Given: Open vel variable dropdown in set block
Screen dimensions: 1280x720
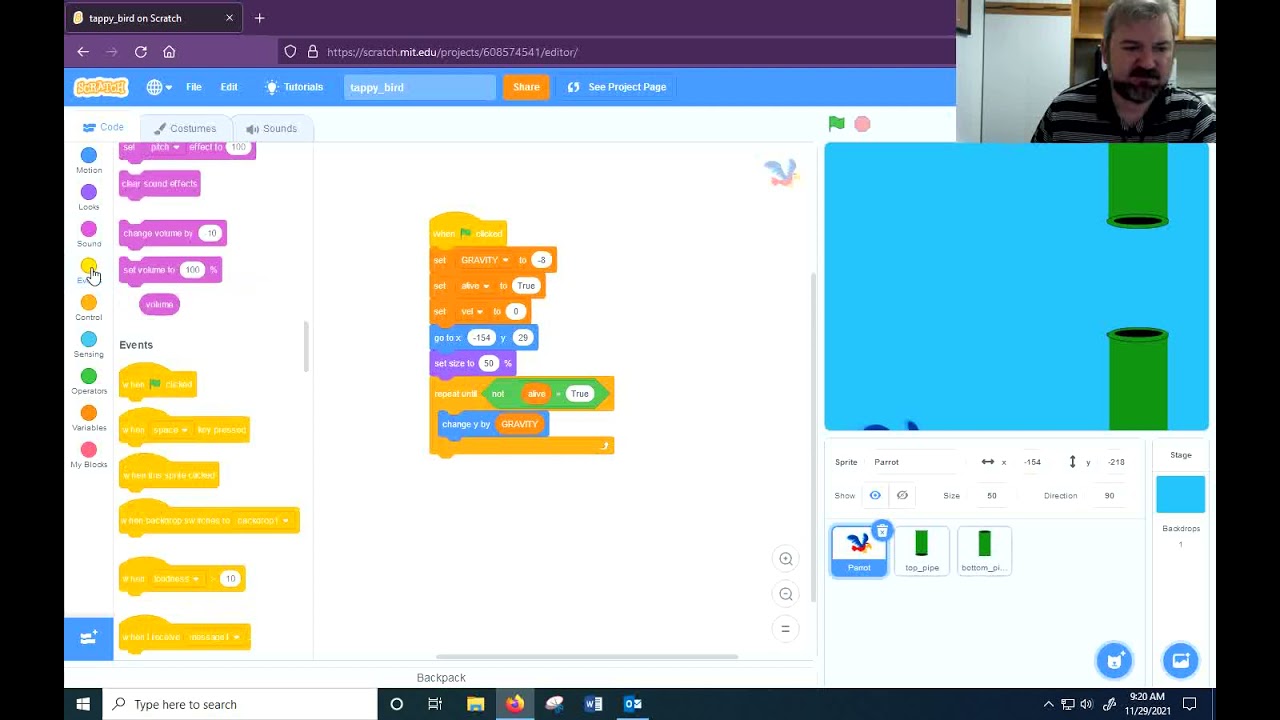Looking at the screenshot, I should 471,312.
